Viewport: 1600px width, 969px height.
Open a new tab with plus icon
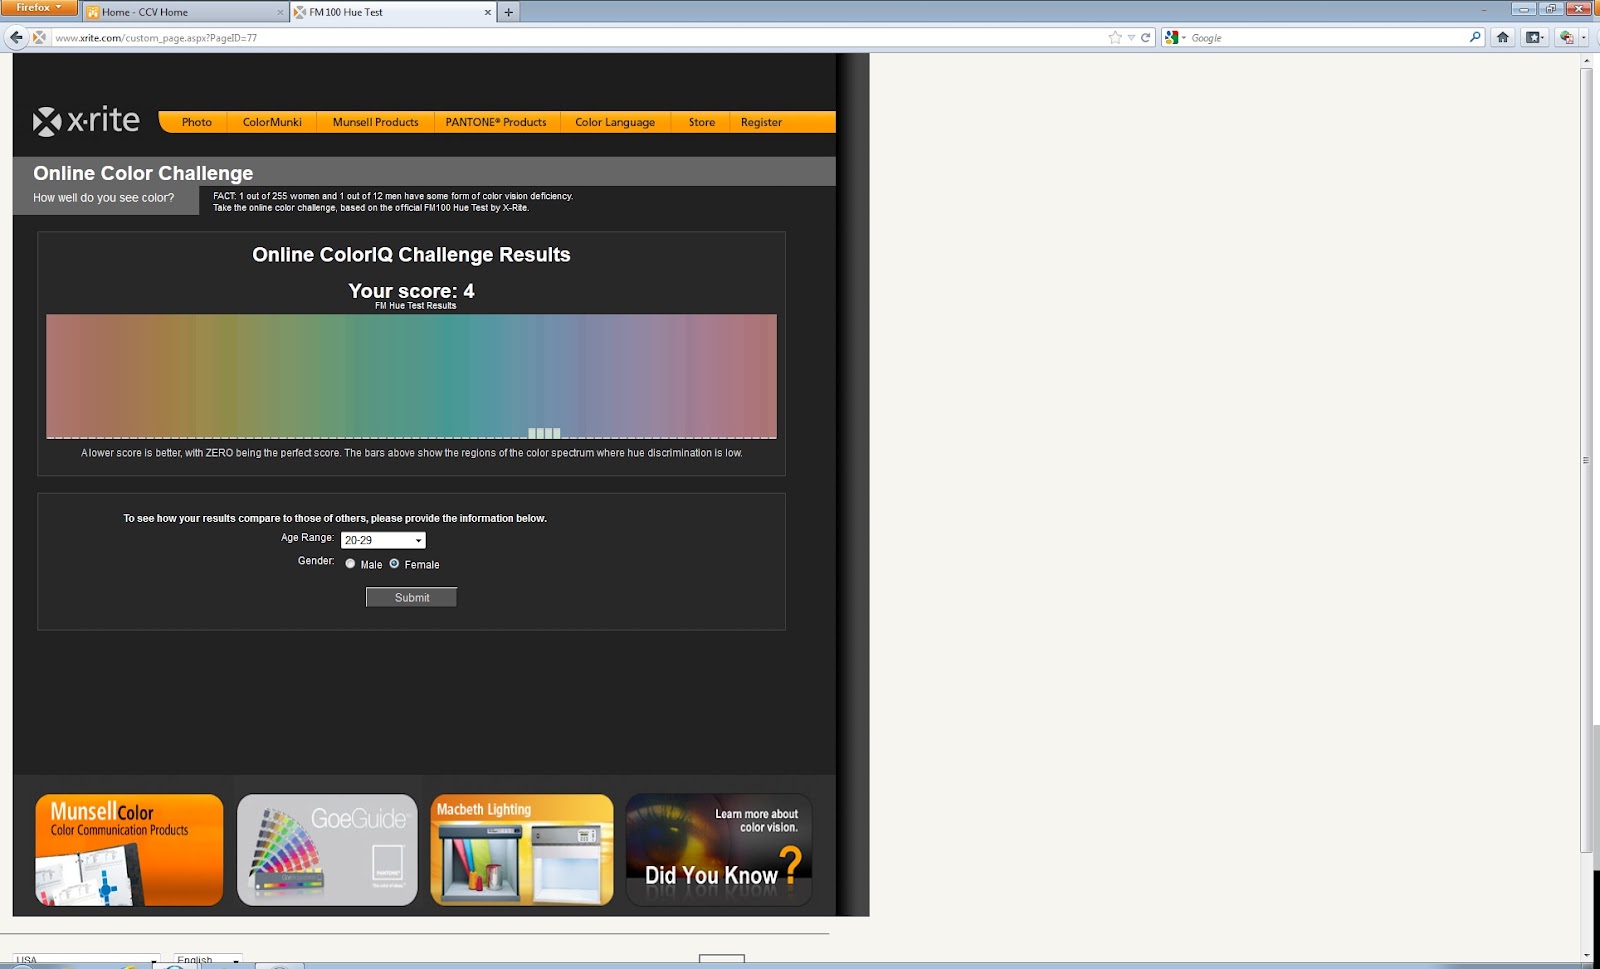[x=508, y=12]
